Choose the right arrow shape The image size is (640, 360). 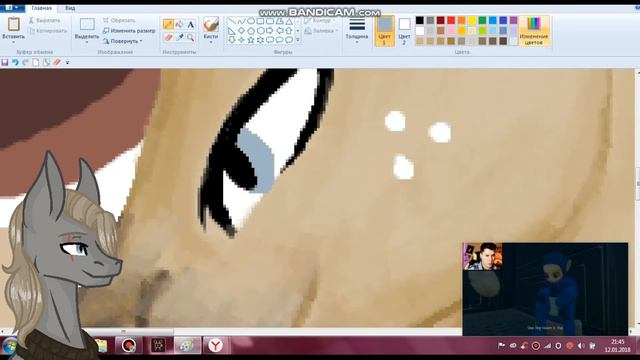270,31
